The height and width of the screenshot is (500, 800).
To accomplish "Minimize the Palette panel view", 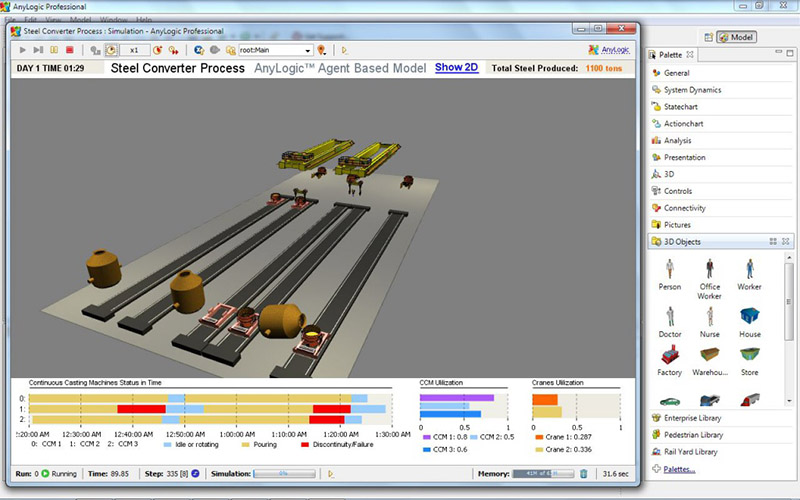I will click(x=779, y=52).
